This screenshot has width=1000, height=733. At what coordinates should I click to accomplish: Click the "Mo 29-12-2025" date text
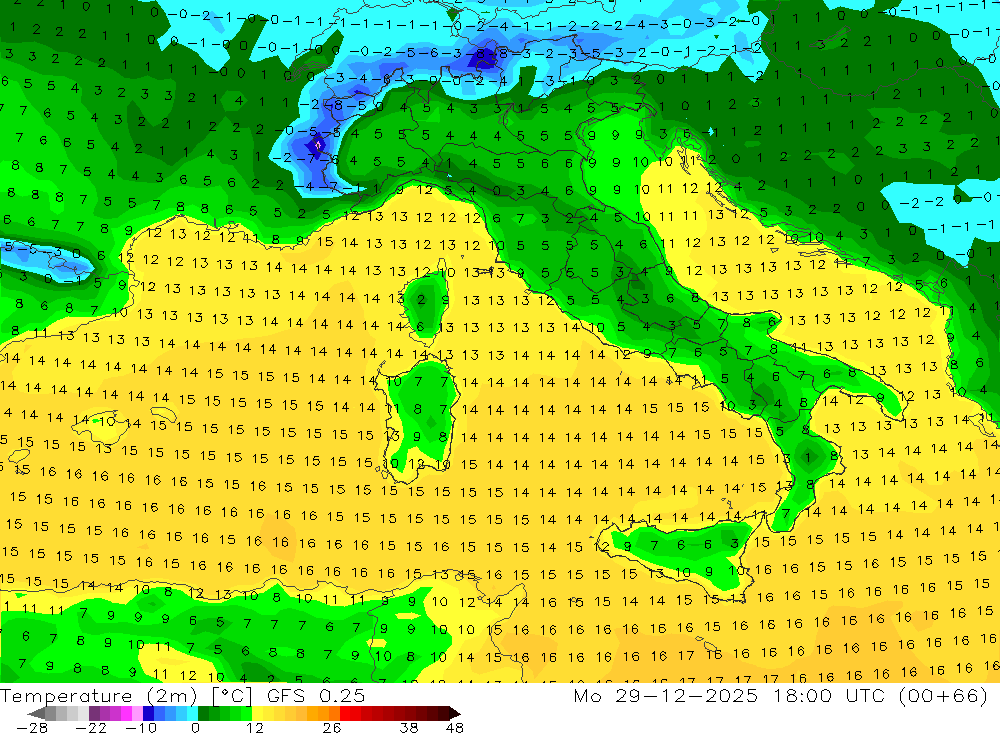click(x=666, y=695)
